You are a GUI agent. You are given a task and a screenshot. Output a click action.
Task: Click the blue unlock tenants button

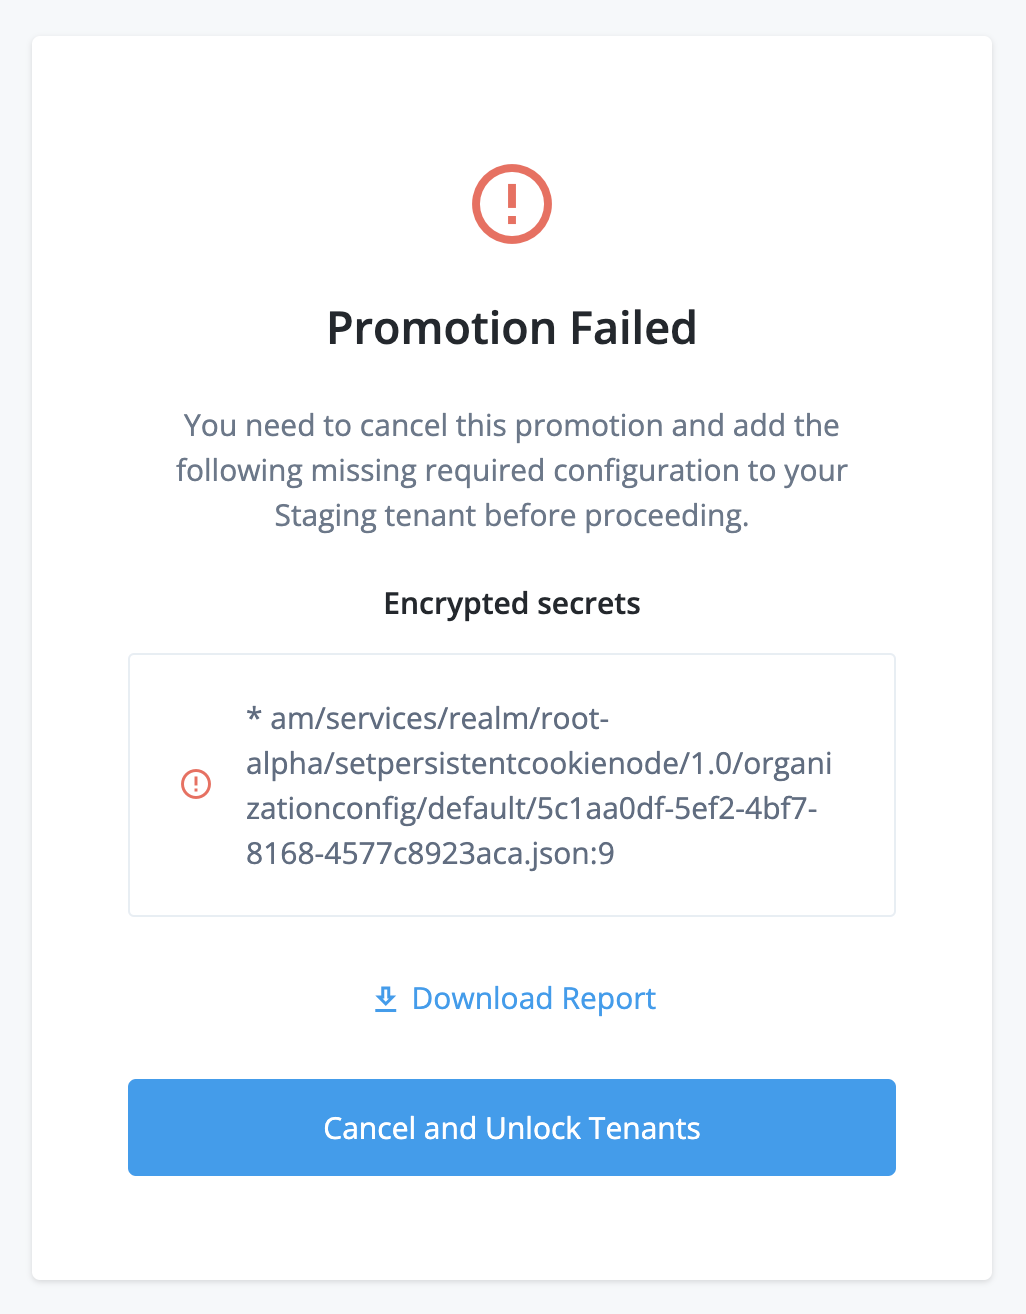[512, 1127]
